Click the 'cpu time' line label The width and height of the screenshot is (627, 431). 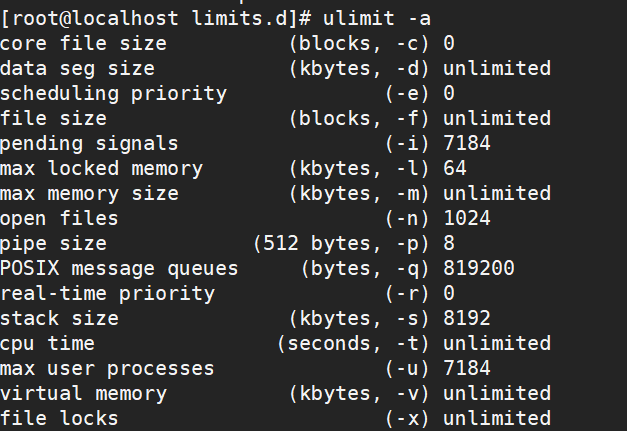click(x=47, y=344)
